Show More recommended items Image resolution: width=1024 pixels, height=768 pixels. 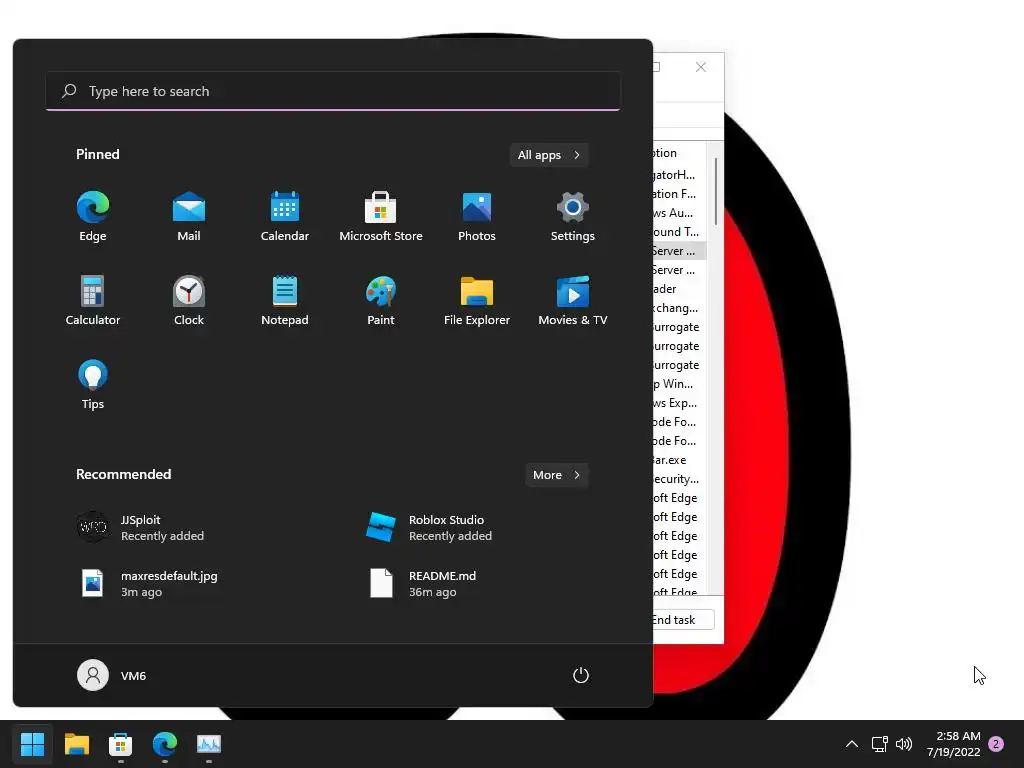click(556, 475)
